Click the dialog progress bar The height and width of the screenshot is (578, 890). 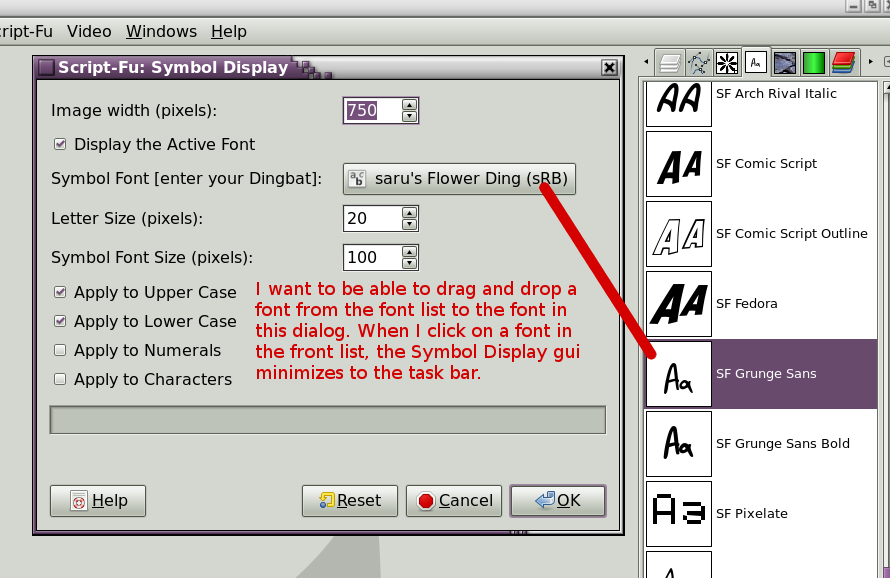point(328,420)
